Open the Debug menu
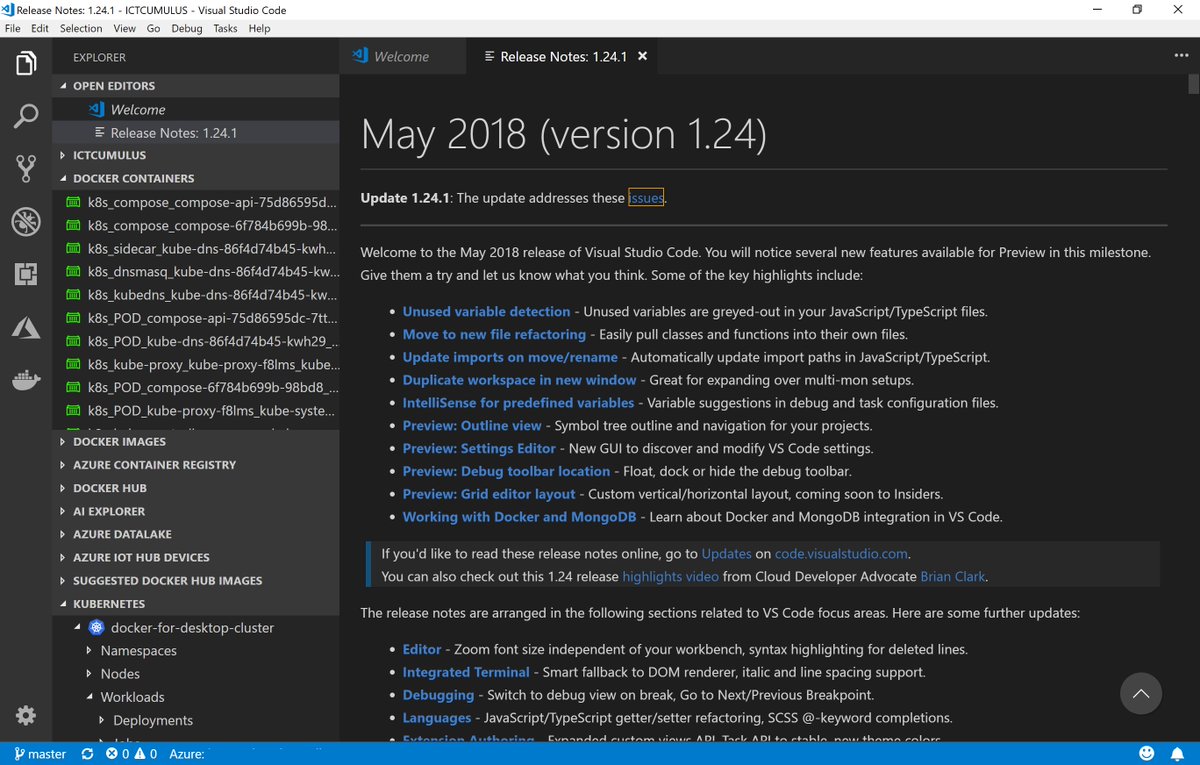This screenshot has width=1200, height=765. pyautogui.click(x=186, y=28)
